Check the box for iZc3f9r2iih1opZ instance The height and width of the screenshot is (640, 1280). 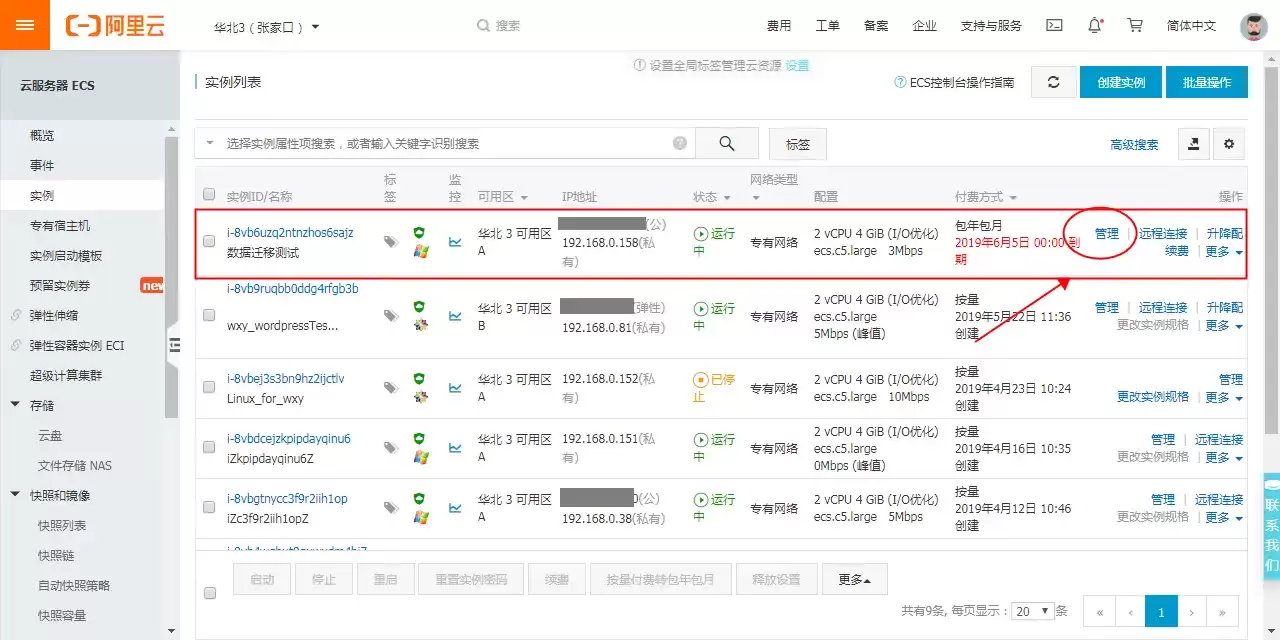(x=209, y=508)
